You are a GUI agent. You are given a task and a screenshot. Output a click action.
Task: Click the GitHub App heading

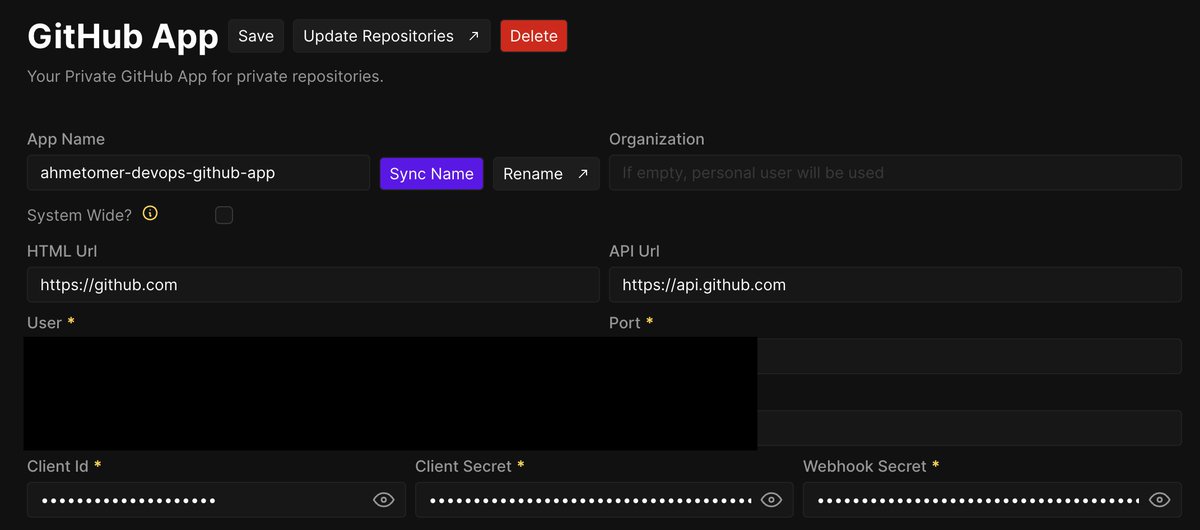coord(123,37)
